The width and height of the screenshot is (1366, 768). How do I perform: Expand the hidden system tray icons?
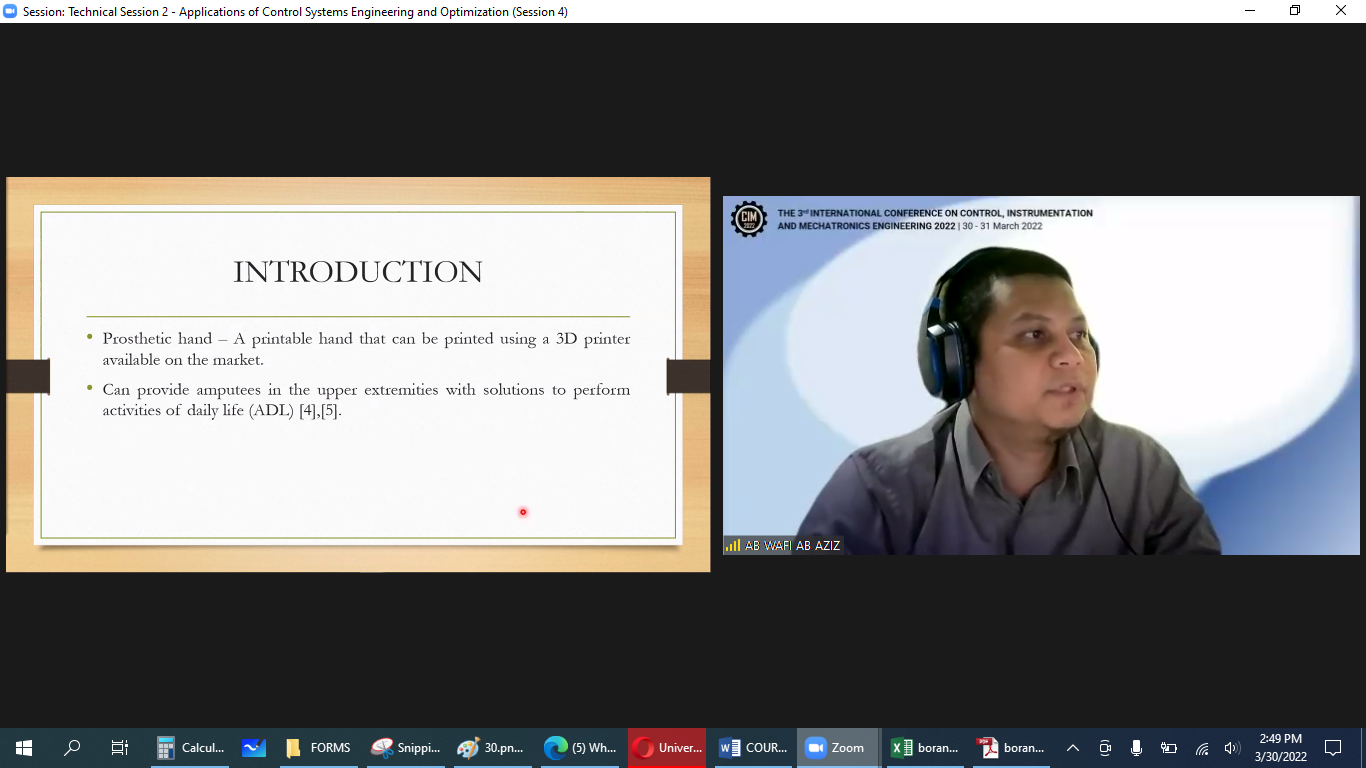pyautogui.click(x=1073, y=748)
